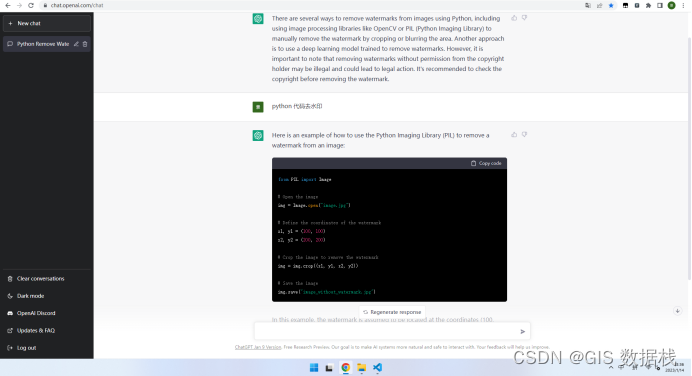Like the PIL example response with thumbs up
This screenshot has width=692, height=376.
[514, 135]
